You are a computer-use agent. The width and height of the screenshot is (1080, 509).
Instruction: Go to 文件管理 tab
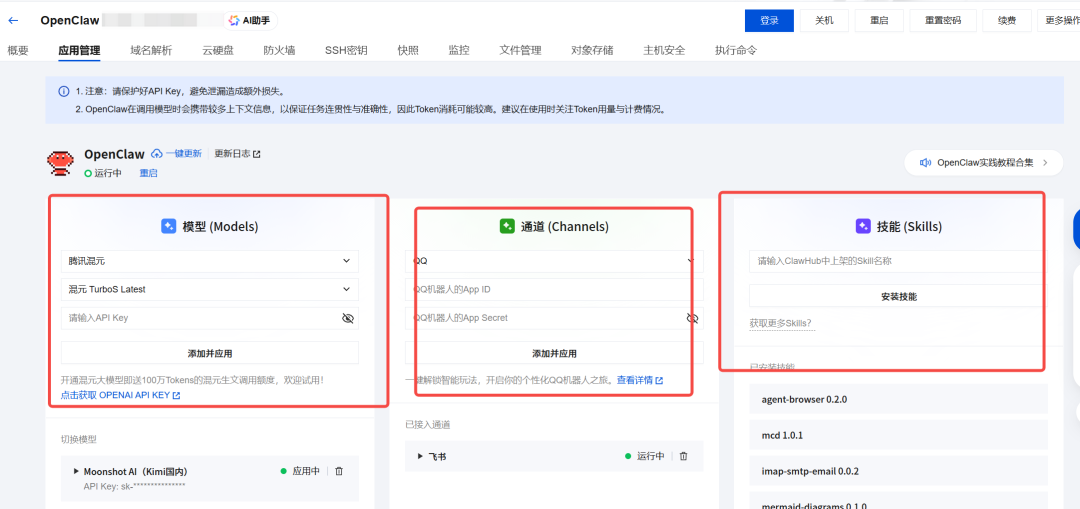pos(520,50)
